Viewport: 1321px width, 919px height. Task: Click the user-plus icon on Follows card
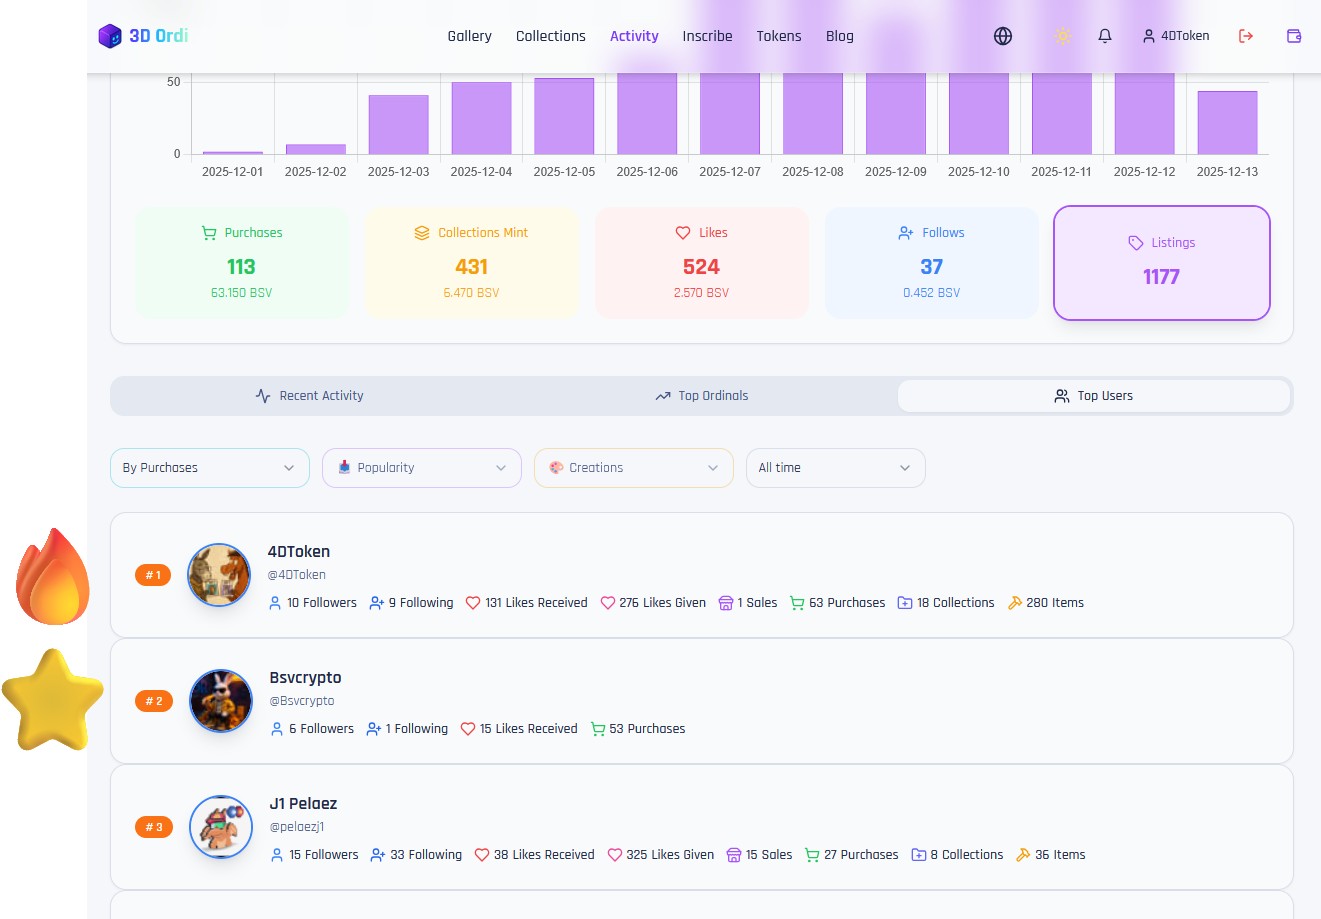coord(906,233)
